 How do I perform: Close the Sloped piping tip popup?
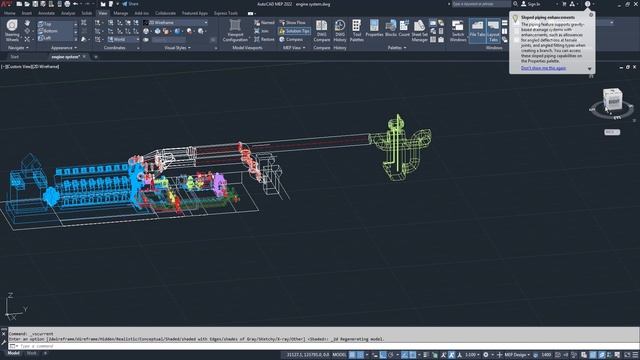(591, 15)
